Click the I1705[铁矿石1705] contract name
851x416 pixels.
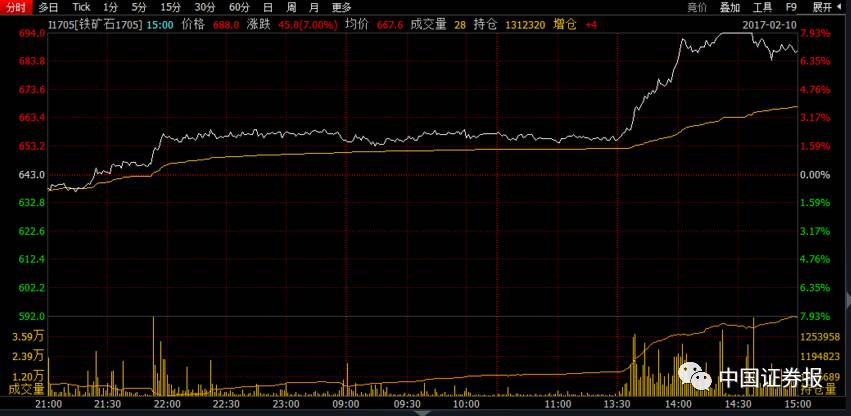click(x=94, y=24)
